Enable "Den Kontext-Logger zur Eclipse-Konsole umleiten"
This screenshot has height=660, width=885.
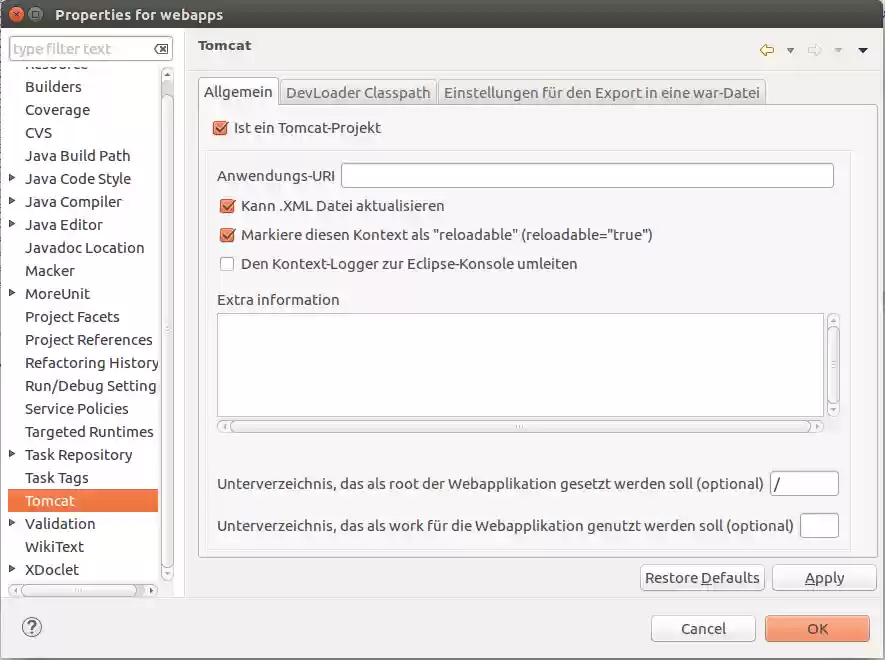tap(225, 264)
